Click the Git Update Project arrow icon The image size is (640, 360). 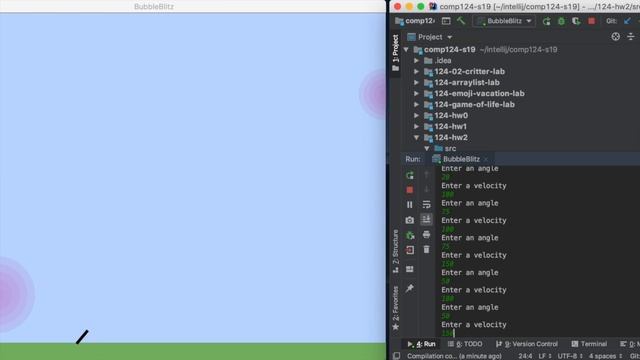click(627, 21)
